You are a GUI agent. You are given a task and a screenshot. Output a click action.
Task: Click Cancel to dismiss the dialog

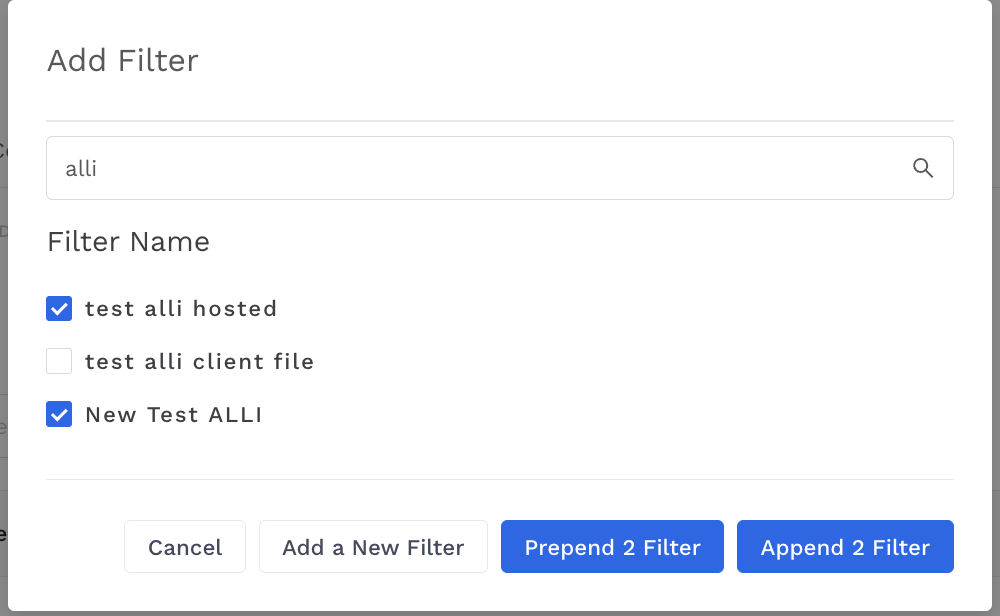(185, 546)
